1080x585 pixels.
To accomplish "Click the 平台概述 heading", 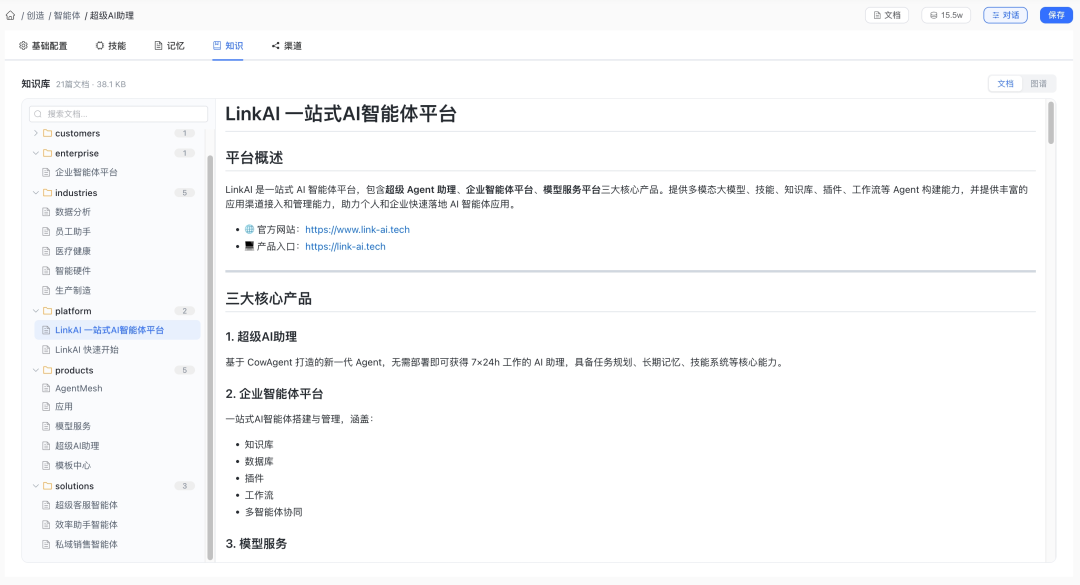I will [x=254, y=158].
